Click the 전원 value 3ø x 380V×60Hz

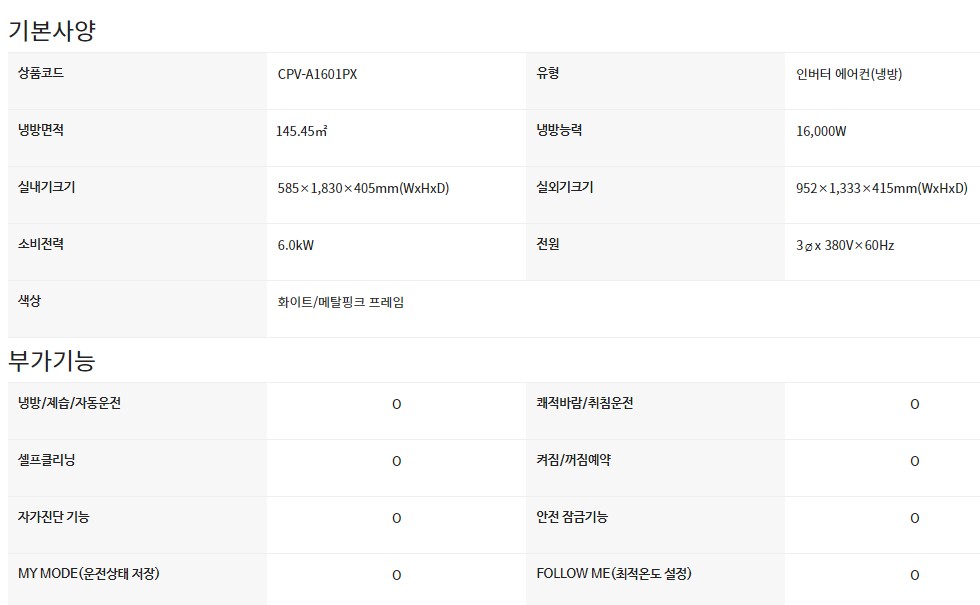845,246
